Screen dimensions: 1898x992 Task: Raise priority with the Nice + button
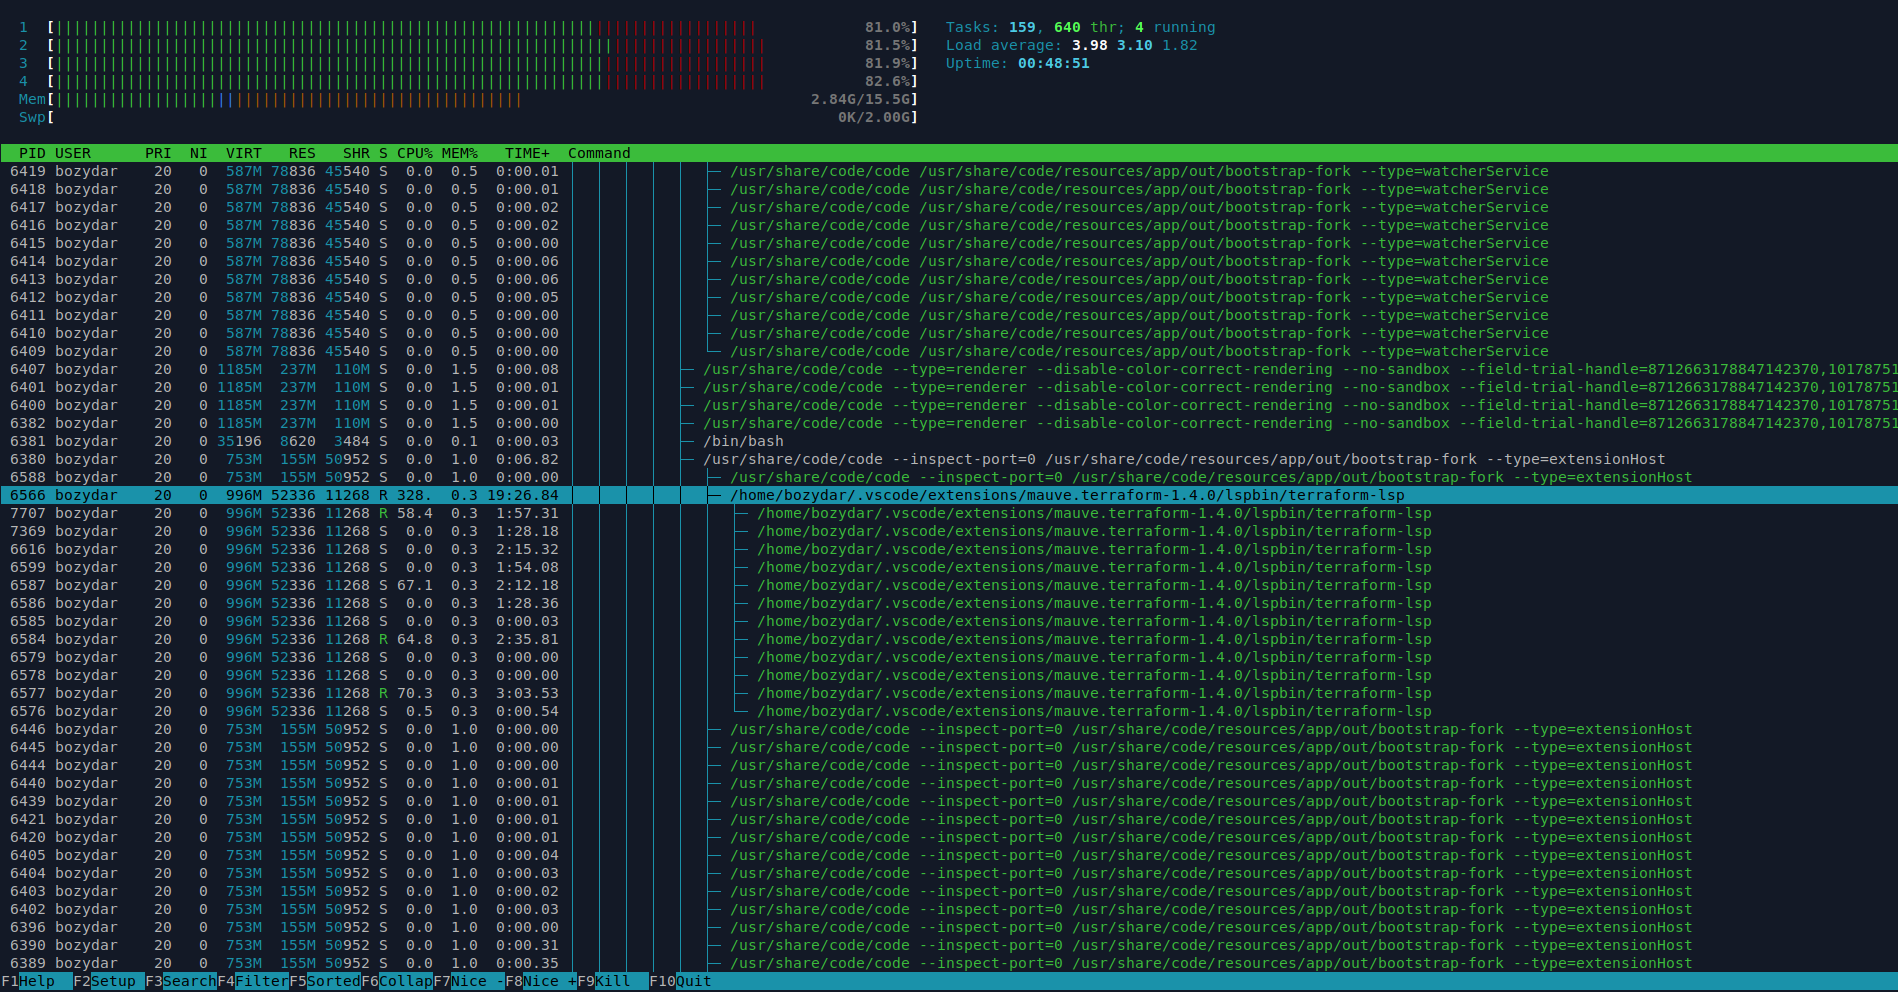click(540, 981)
